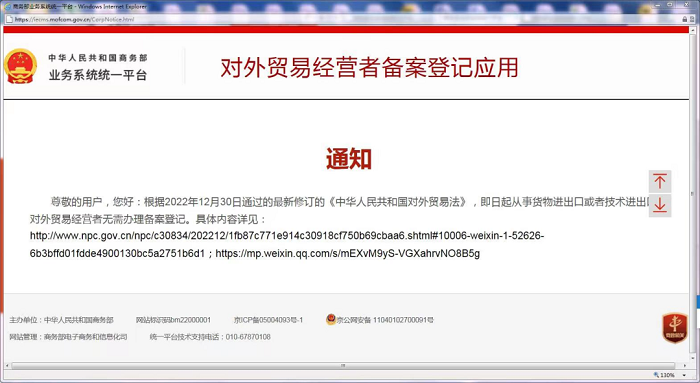Click 网站标识码bm22000001 footer text
This screenshot has height=383, width=700.
(173, 320)
